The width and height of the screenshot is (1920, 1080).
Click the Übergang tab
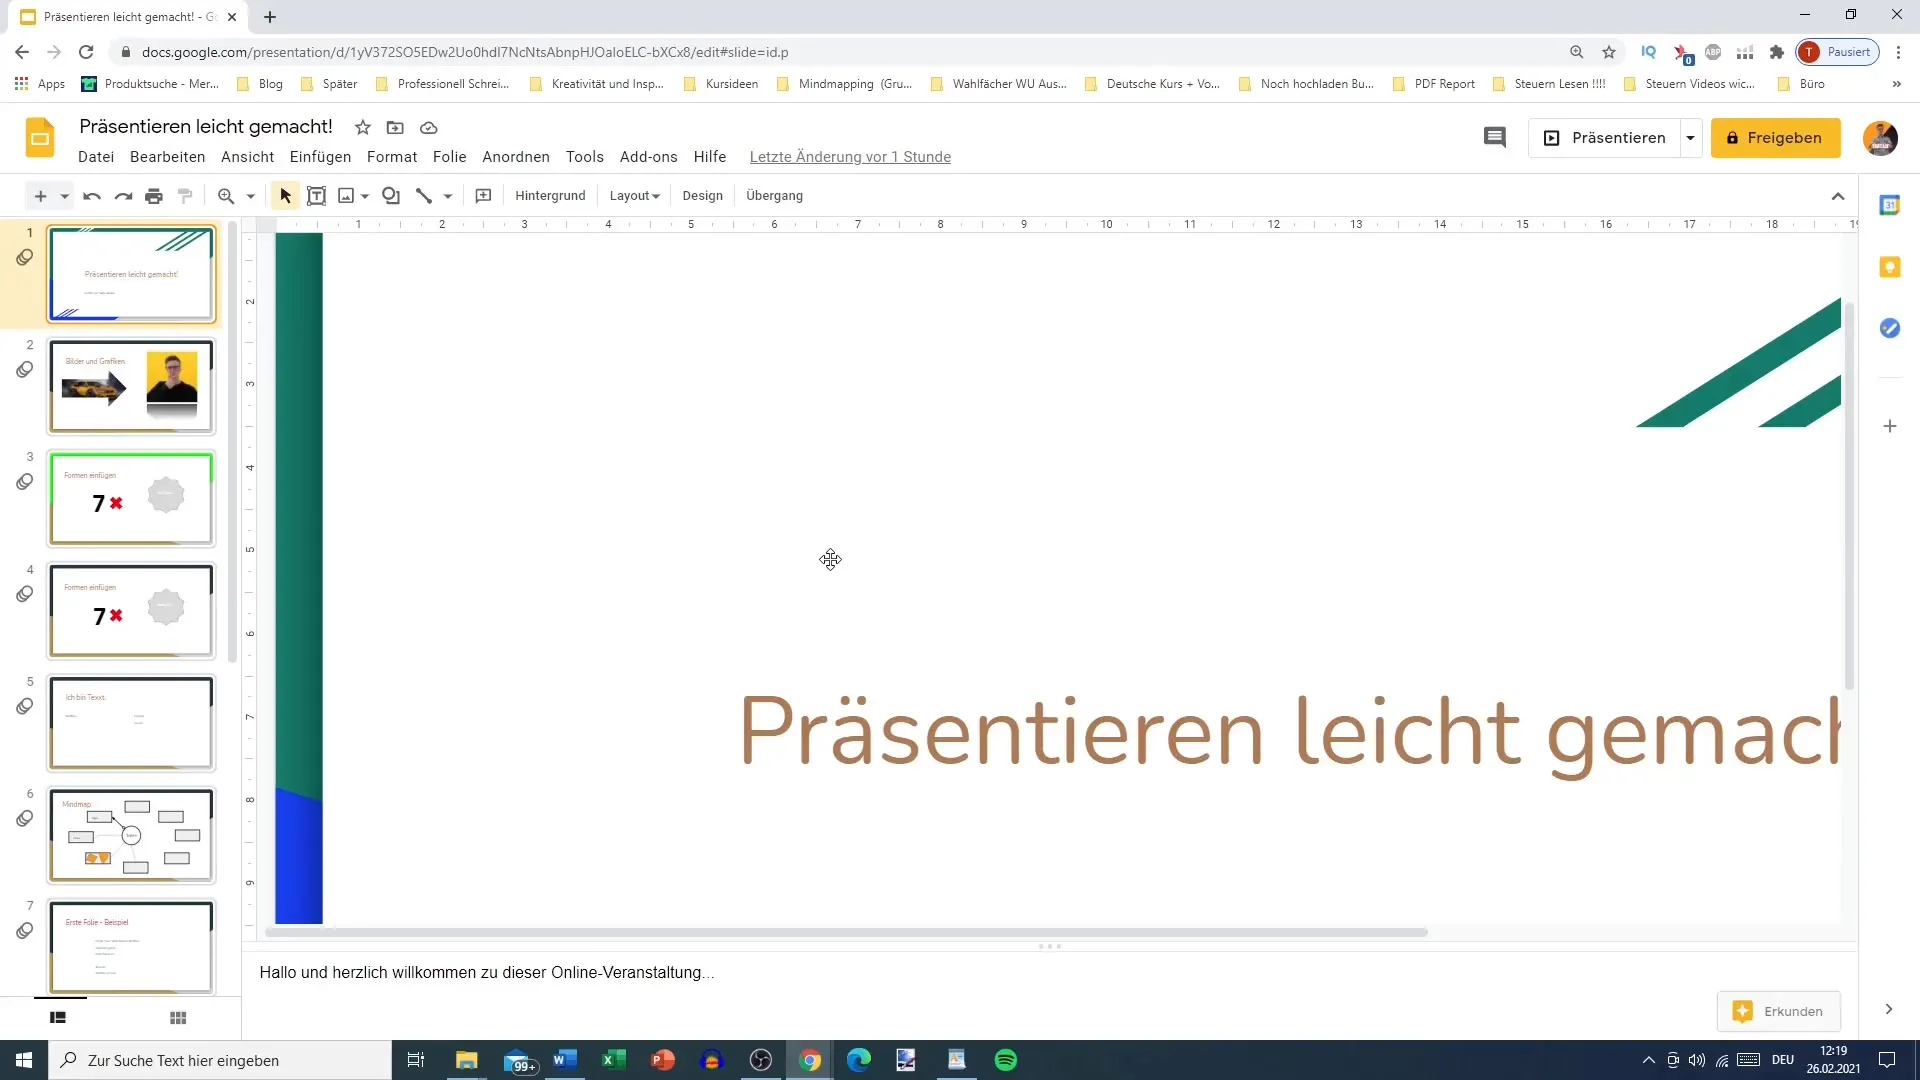pyautogui.click(x=777, y=195)
